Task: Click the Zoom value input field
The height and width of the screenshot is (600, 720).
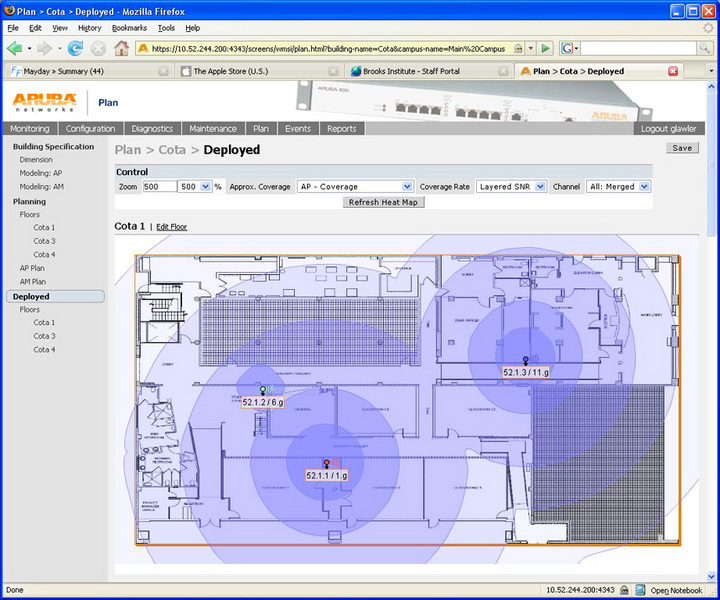Action: [x=159, y=187]
